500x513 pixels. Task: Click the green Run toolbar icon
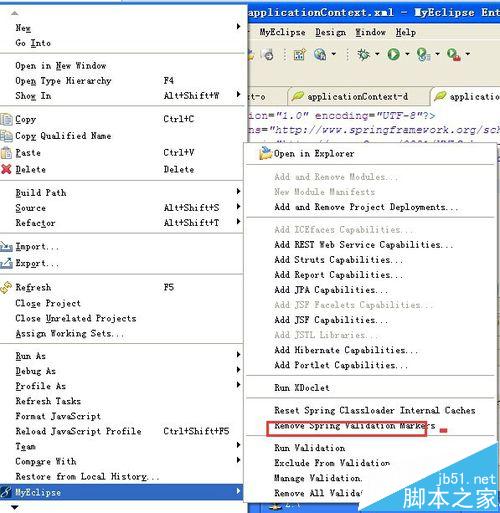(x=393, y=54)
